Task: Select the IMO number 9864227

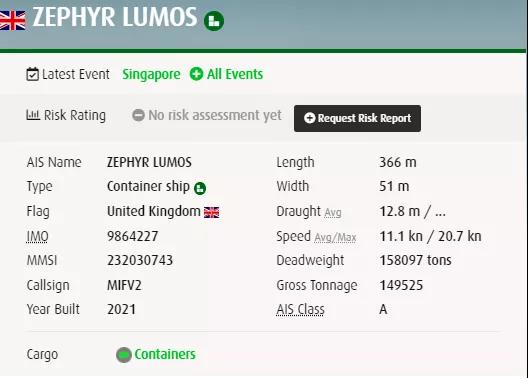Action: click(x=132, y=236)
